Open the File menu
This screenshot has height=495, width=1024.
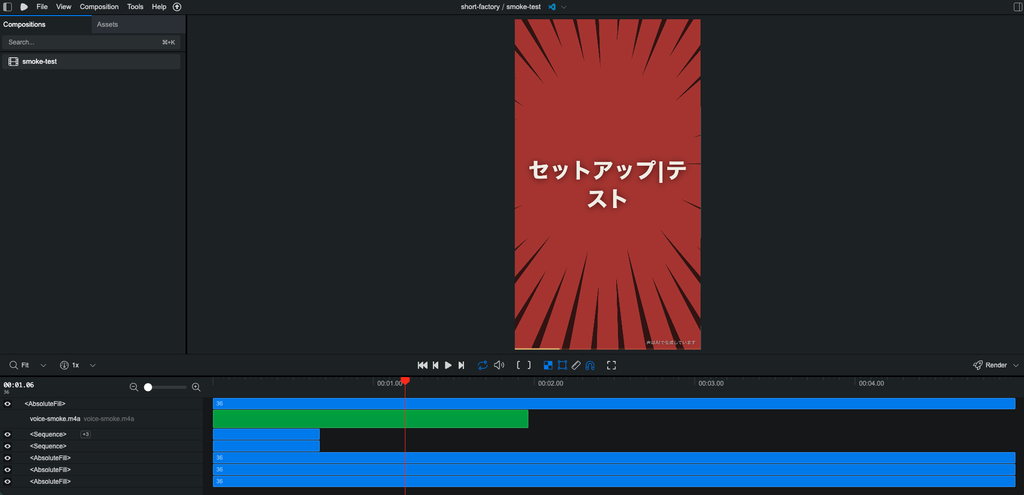pos(42,7)
